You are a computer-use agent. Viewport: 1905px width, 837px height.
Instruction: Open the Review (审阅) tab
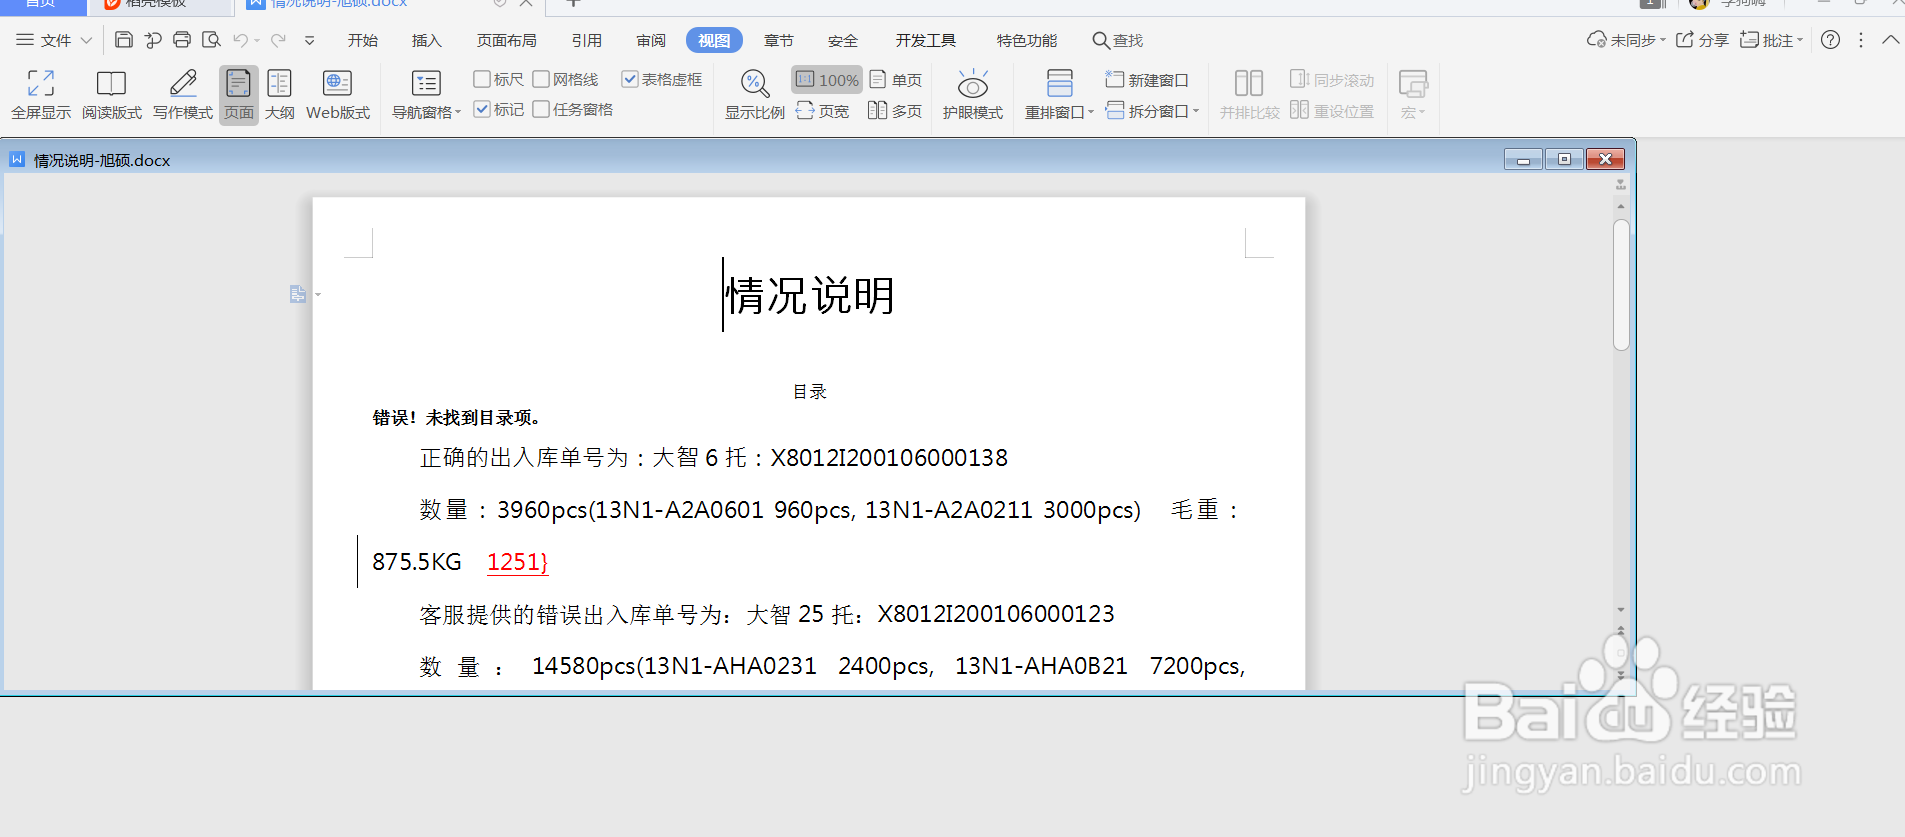point(651,40)
